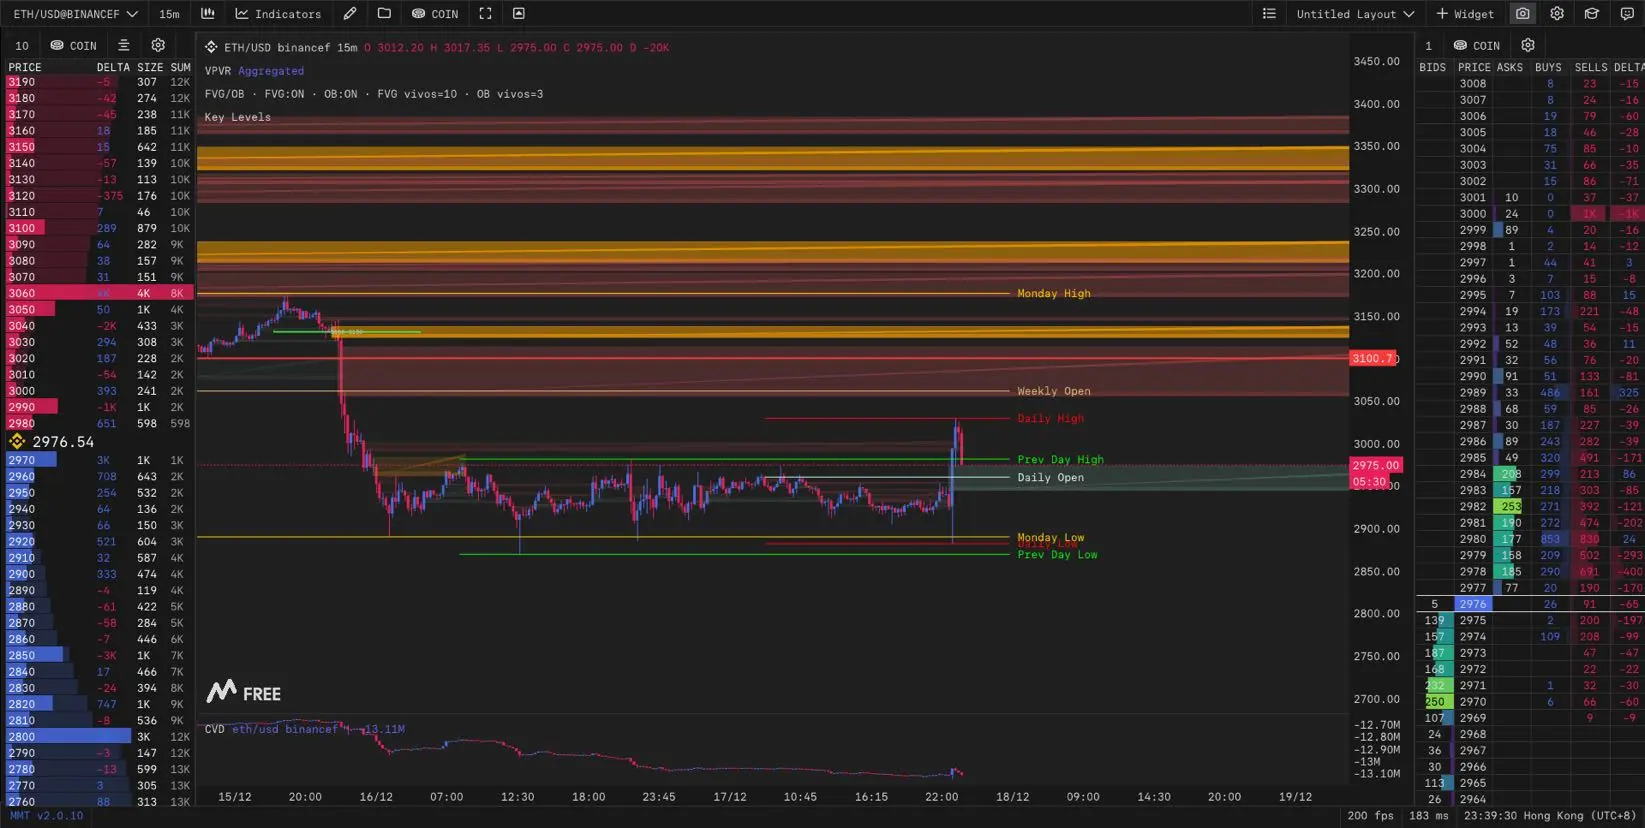Click the 3450.00 label on price axis

pyautogui.click(x=1376, y=61)
